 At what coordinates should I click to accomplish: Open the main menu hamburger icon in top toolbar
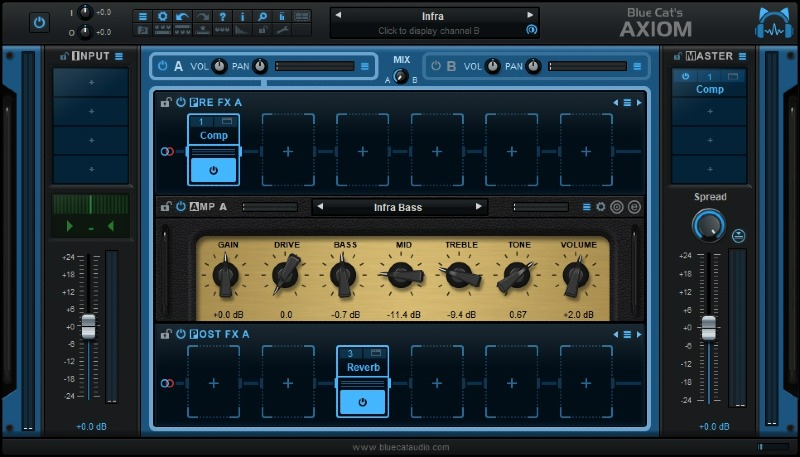pyautogui.click(x=143, y=16)
